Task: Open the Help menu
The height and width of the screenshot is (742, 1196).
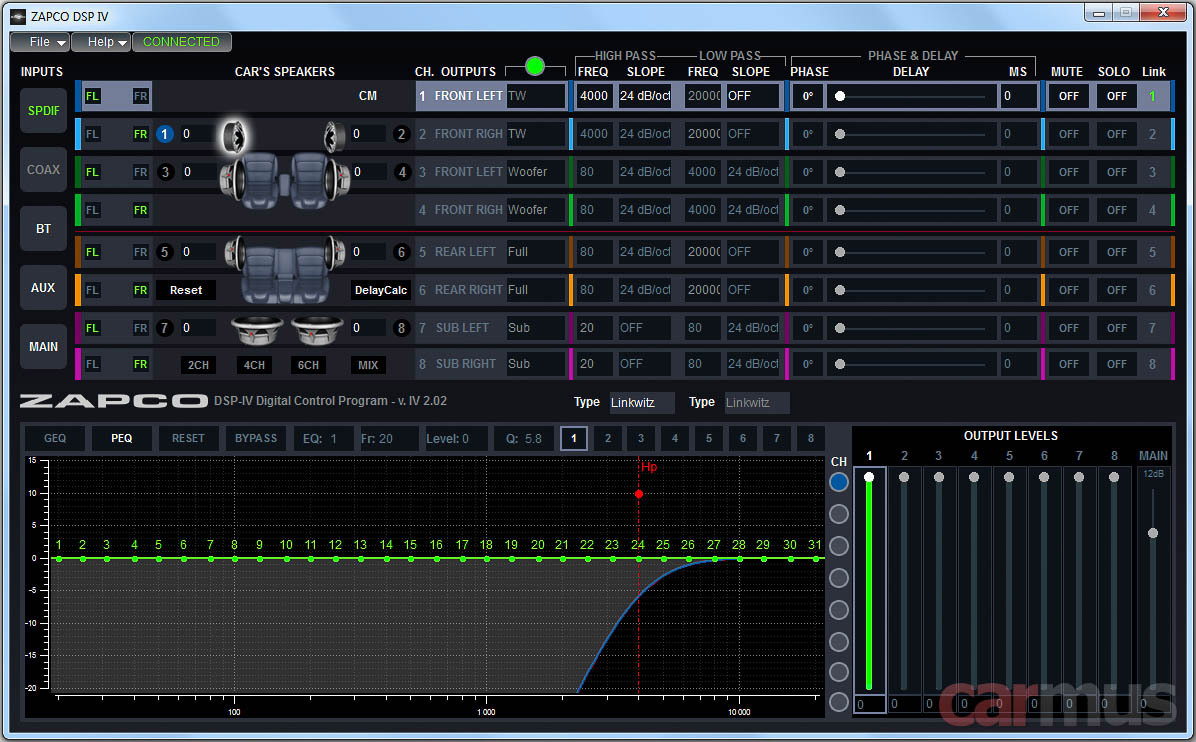Action: 101,42
